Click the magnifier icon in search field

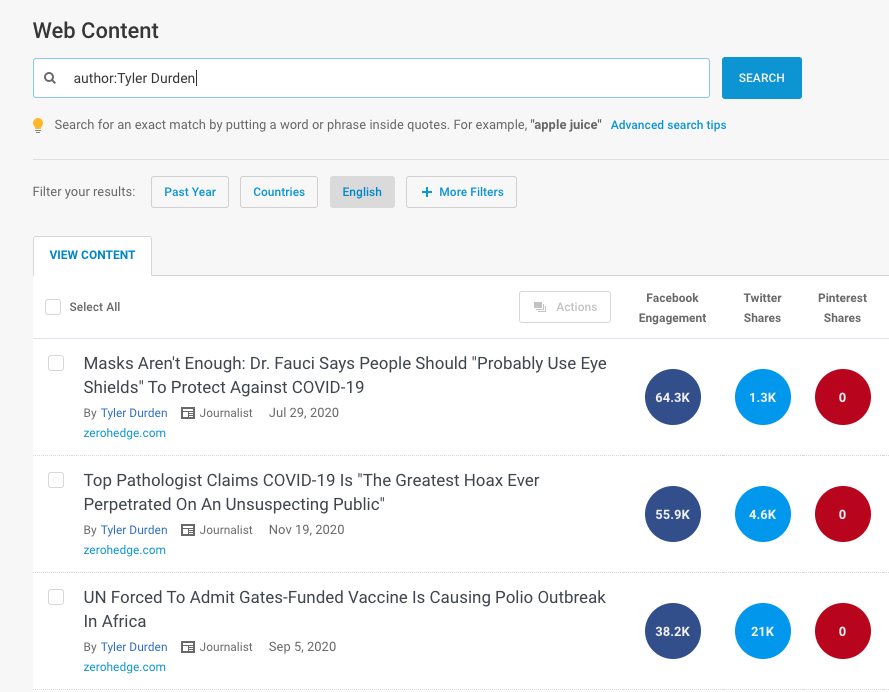(50, 78)
